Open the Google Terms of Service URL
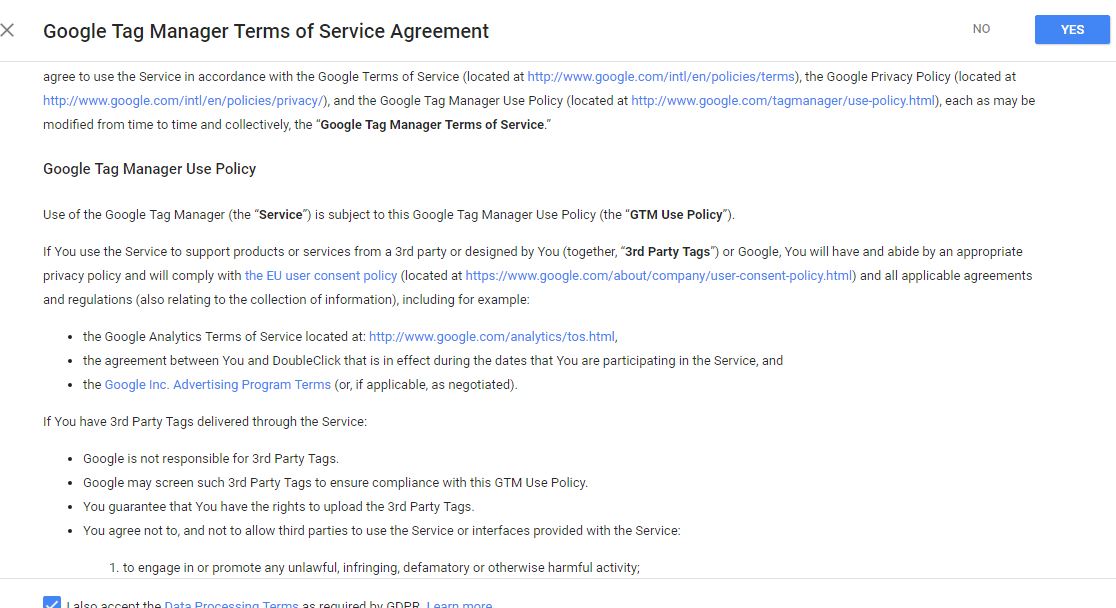1116x608 pixels. (661, 76)
